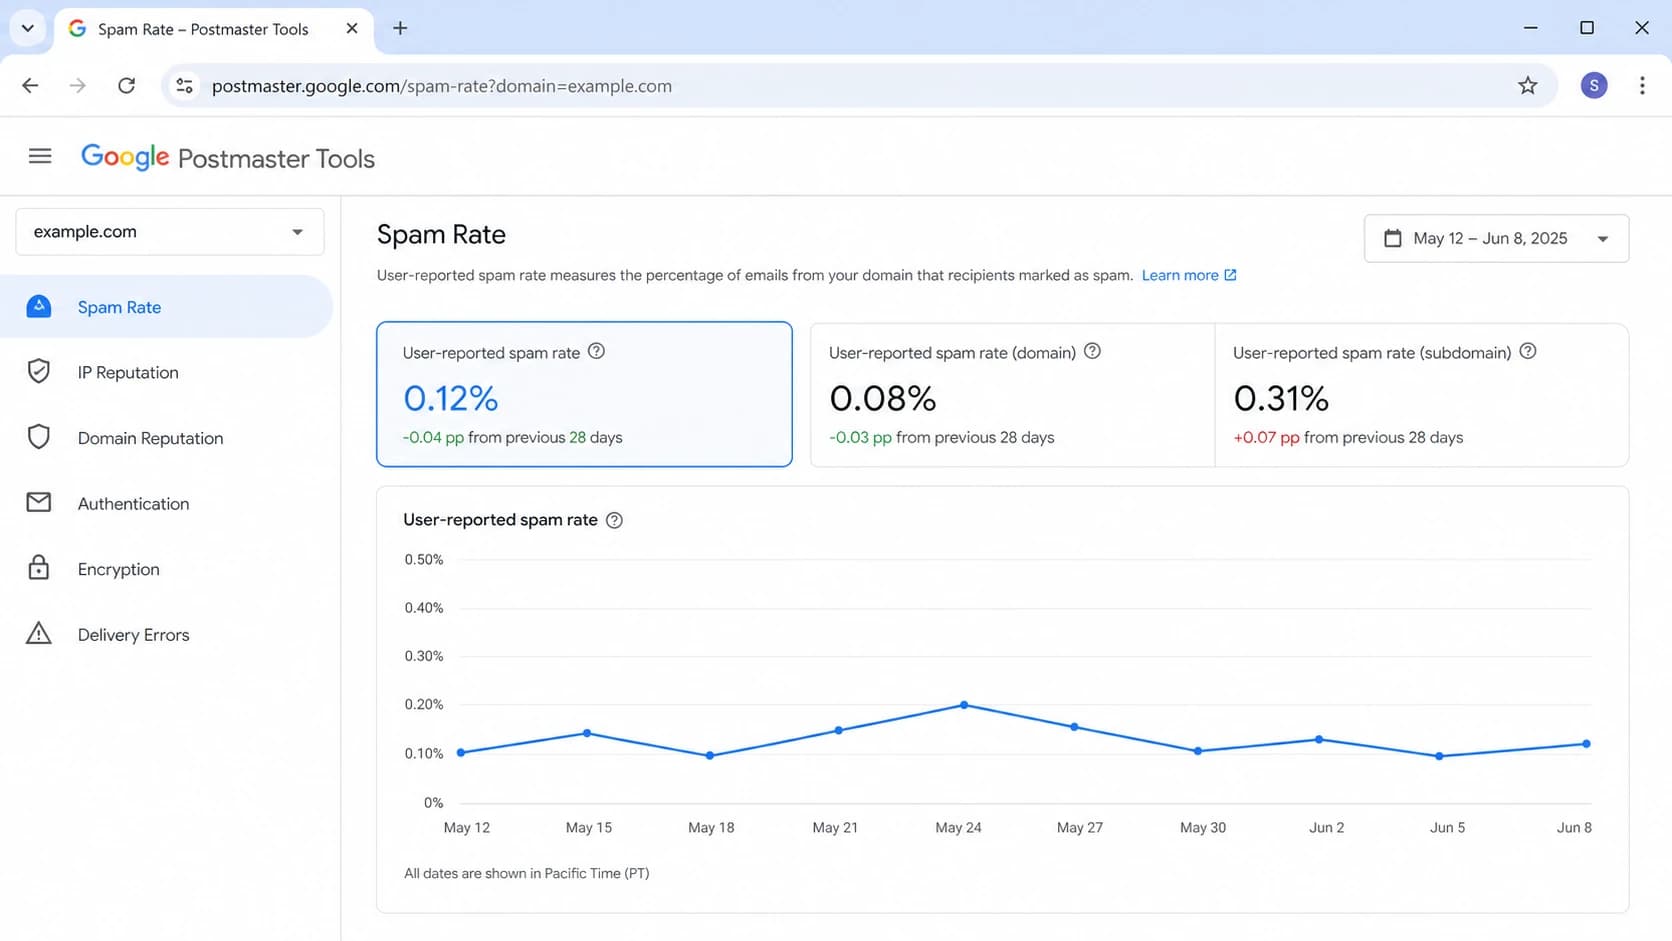This screenshot has height=941, width=1672.
Task: Click the Domain Reputation shield icon
Action: click(x=39, y=437)
